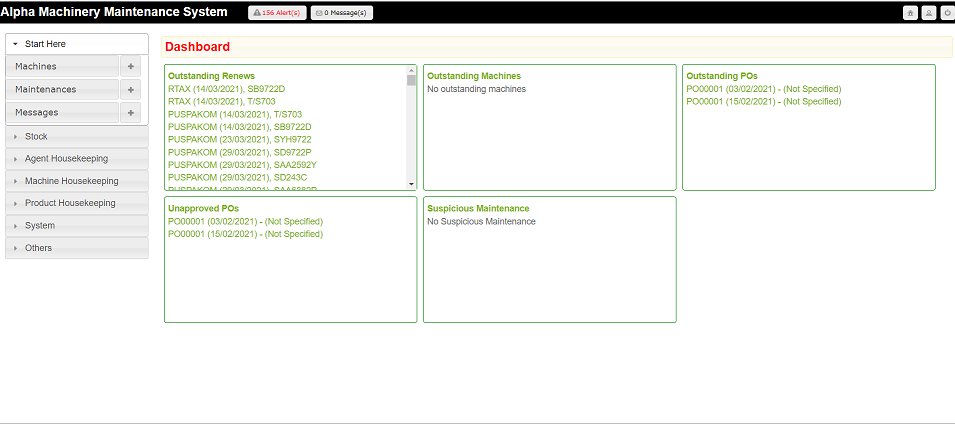Open RTAX (14/03/2021), T/S703 renew

(x=222, y=102)
